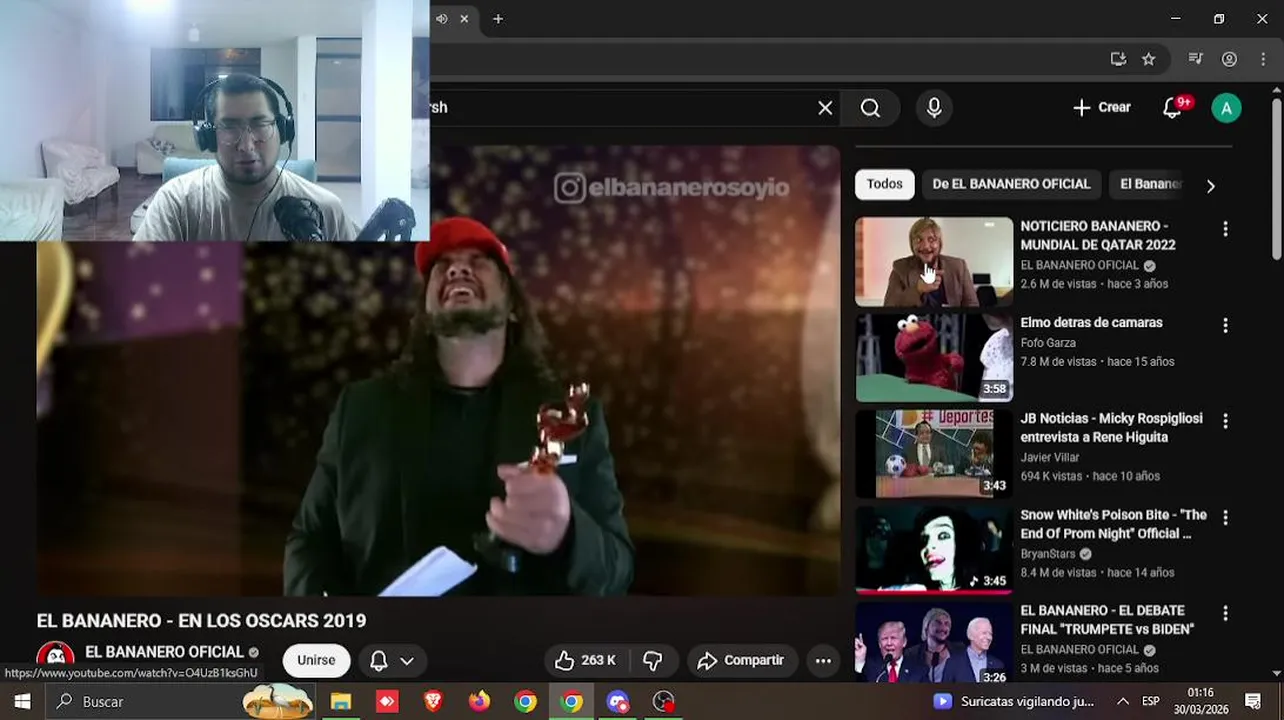Open JB Noticias Micky Rospigliosi video title
Screen dimensions: 1284x720
click(x=1111, y=428)
